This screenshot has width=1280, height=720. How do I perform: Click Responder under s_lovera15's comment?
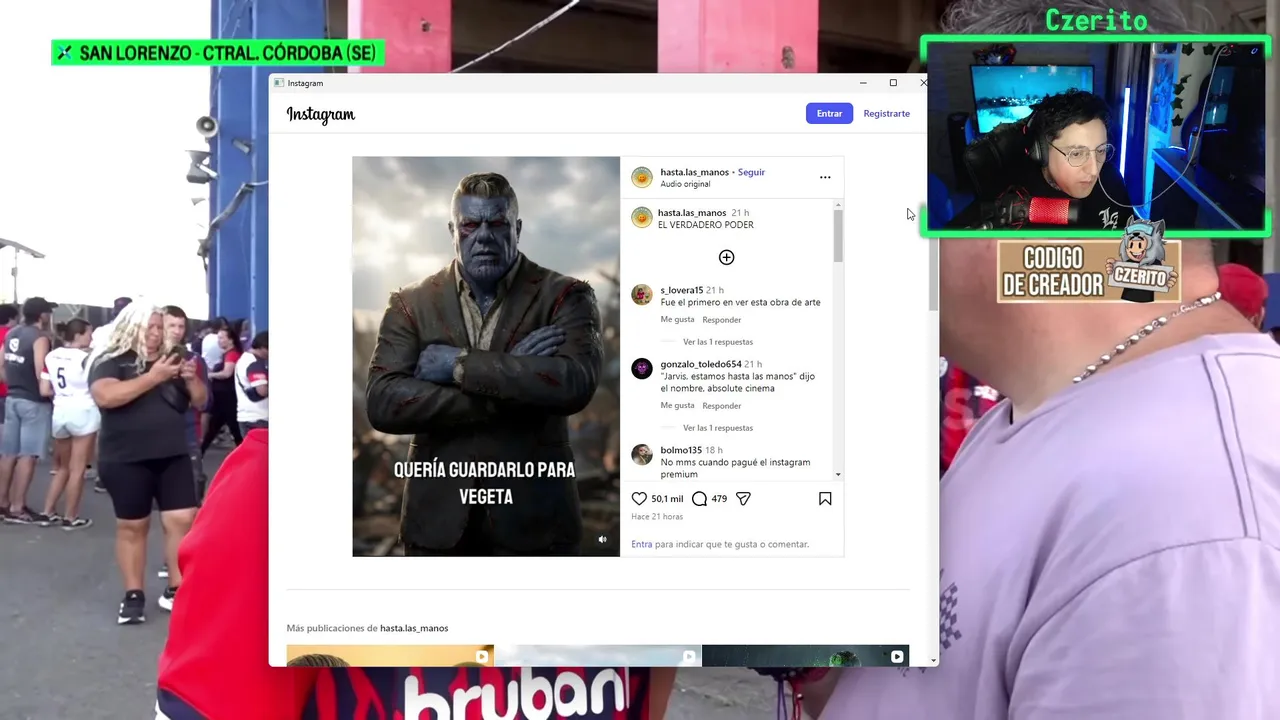pos(722,320)
